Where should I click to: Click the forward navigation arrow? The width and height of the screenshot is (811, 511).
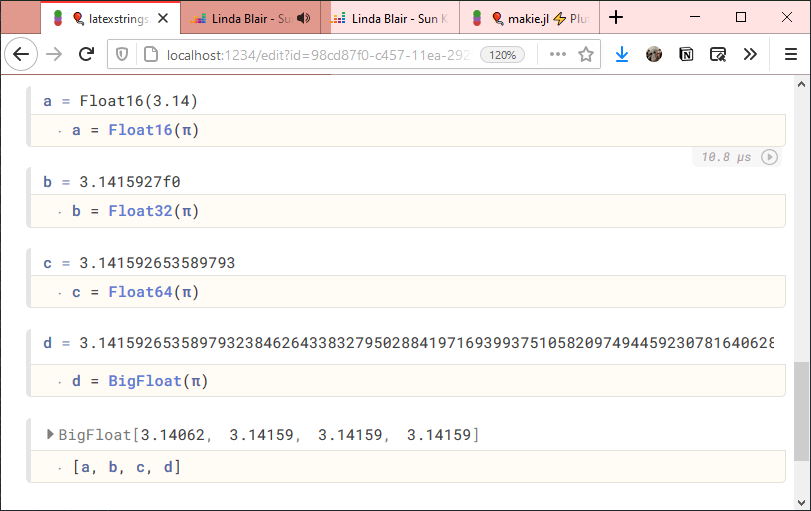(x=54, y=54)
